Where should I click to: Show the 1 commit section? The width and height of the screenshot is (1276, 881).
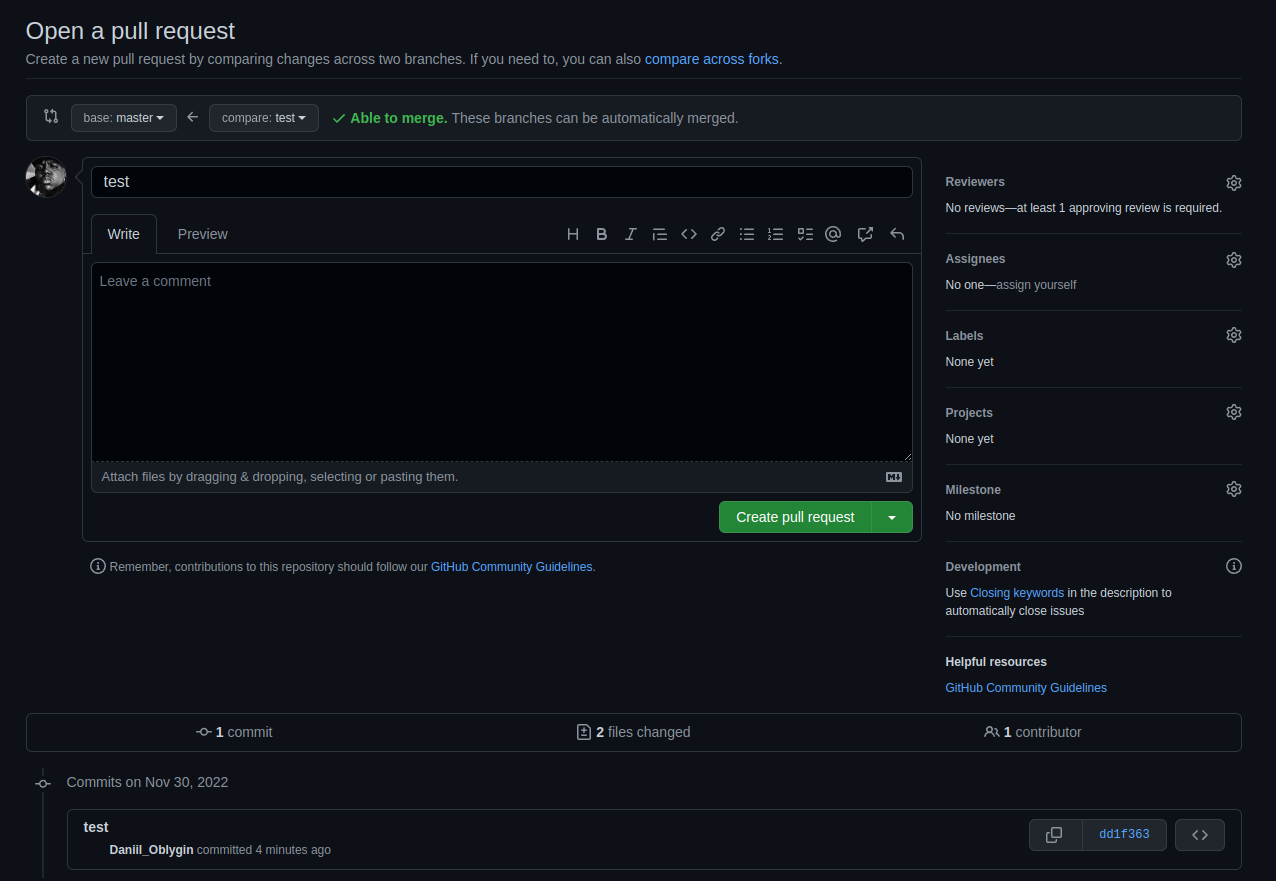point(234,732)
